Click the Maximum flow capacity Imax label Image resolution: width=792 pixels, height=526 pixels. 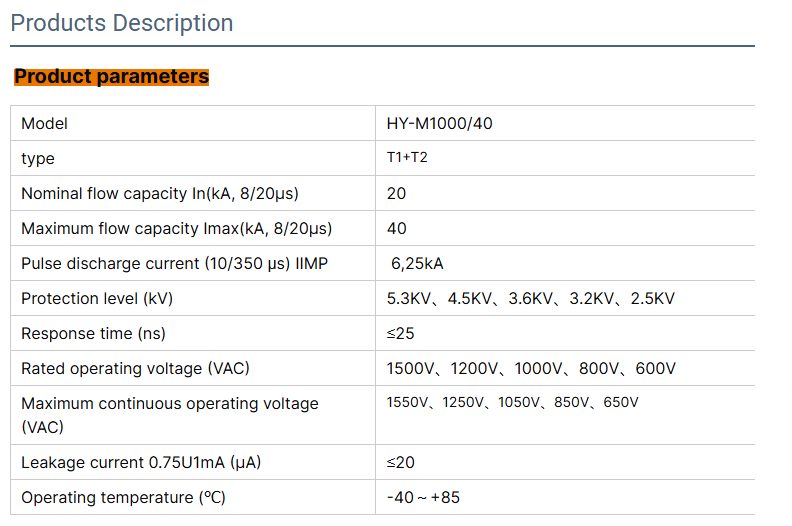[x=176, y=229]
